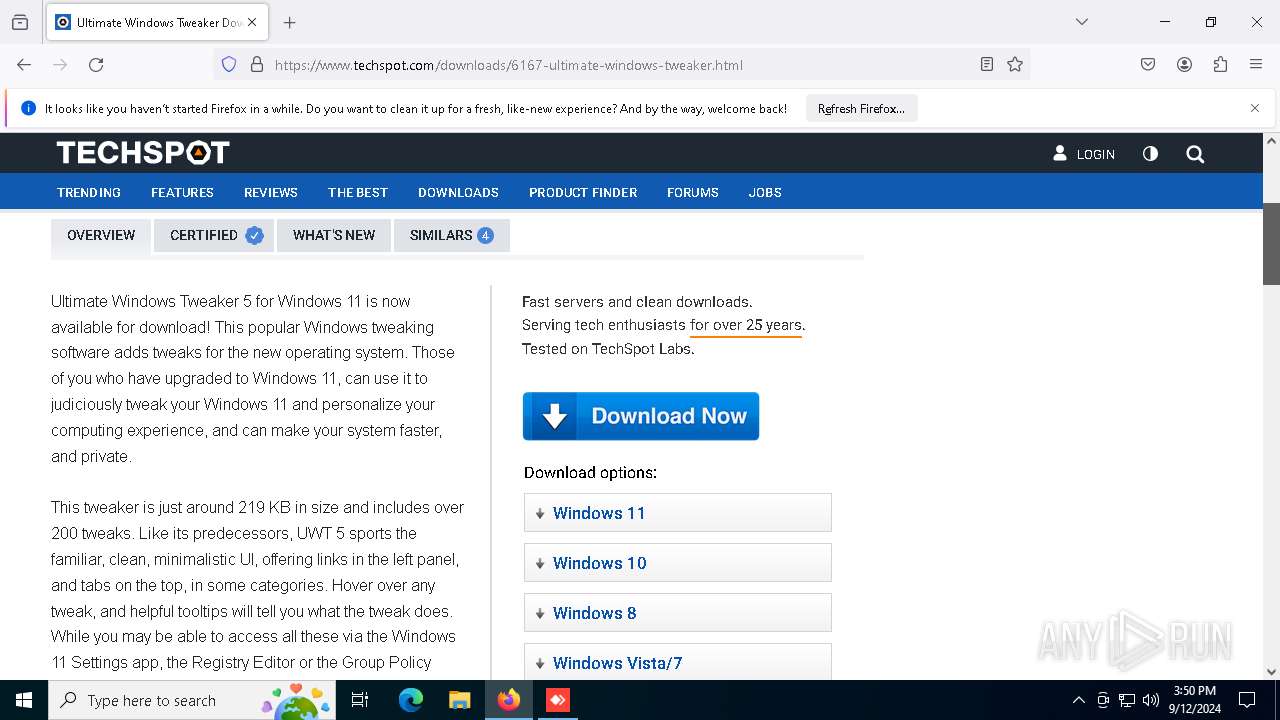Viewport: 1280px width, 720px height.
Task: Choose the Windows 8 download option
Action: click(678, 613)
